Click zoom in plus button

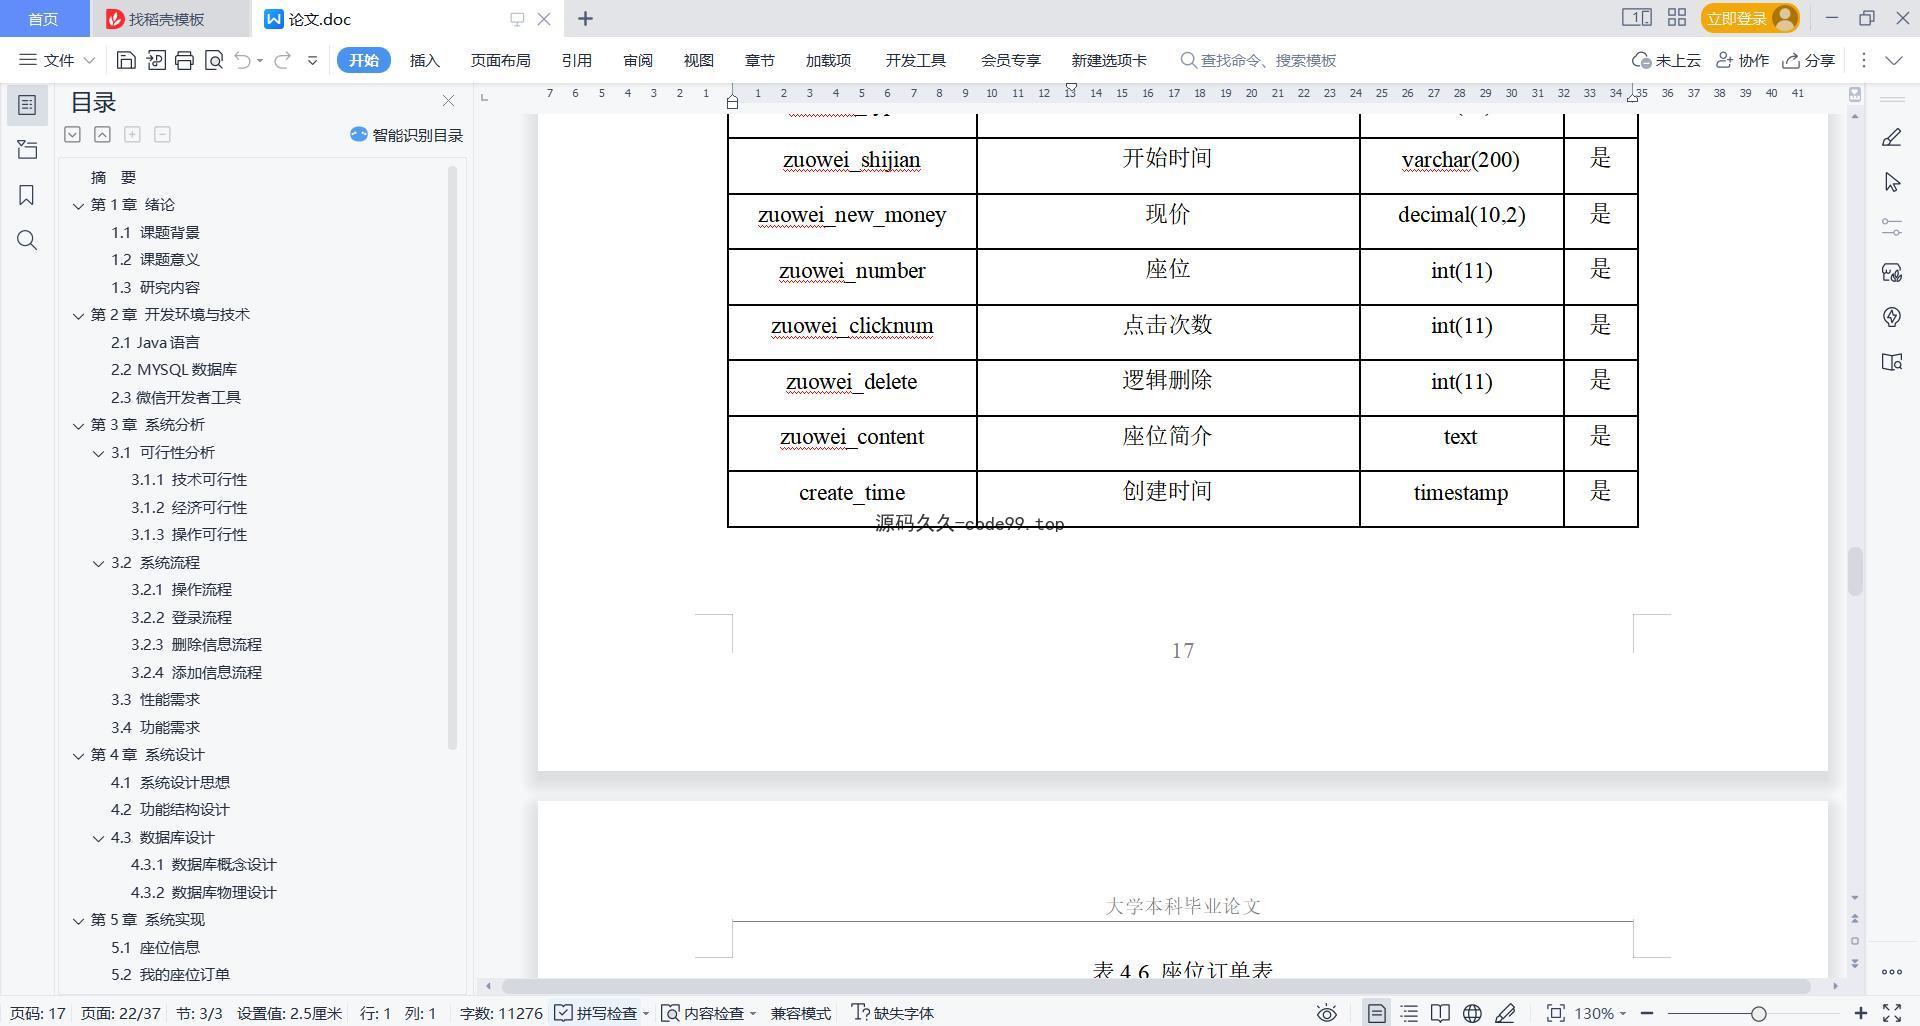(x=1860, y=1013)
